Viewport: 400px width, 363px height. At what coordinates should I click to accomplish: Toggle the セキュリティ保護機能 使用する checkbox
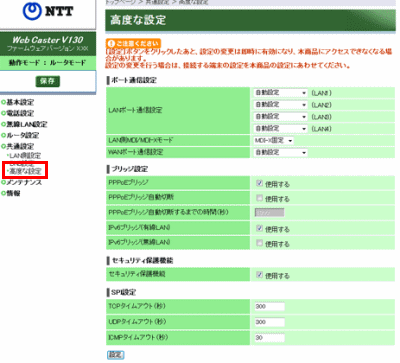point(259,275)
